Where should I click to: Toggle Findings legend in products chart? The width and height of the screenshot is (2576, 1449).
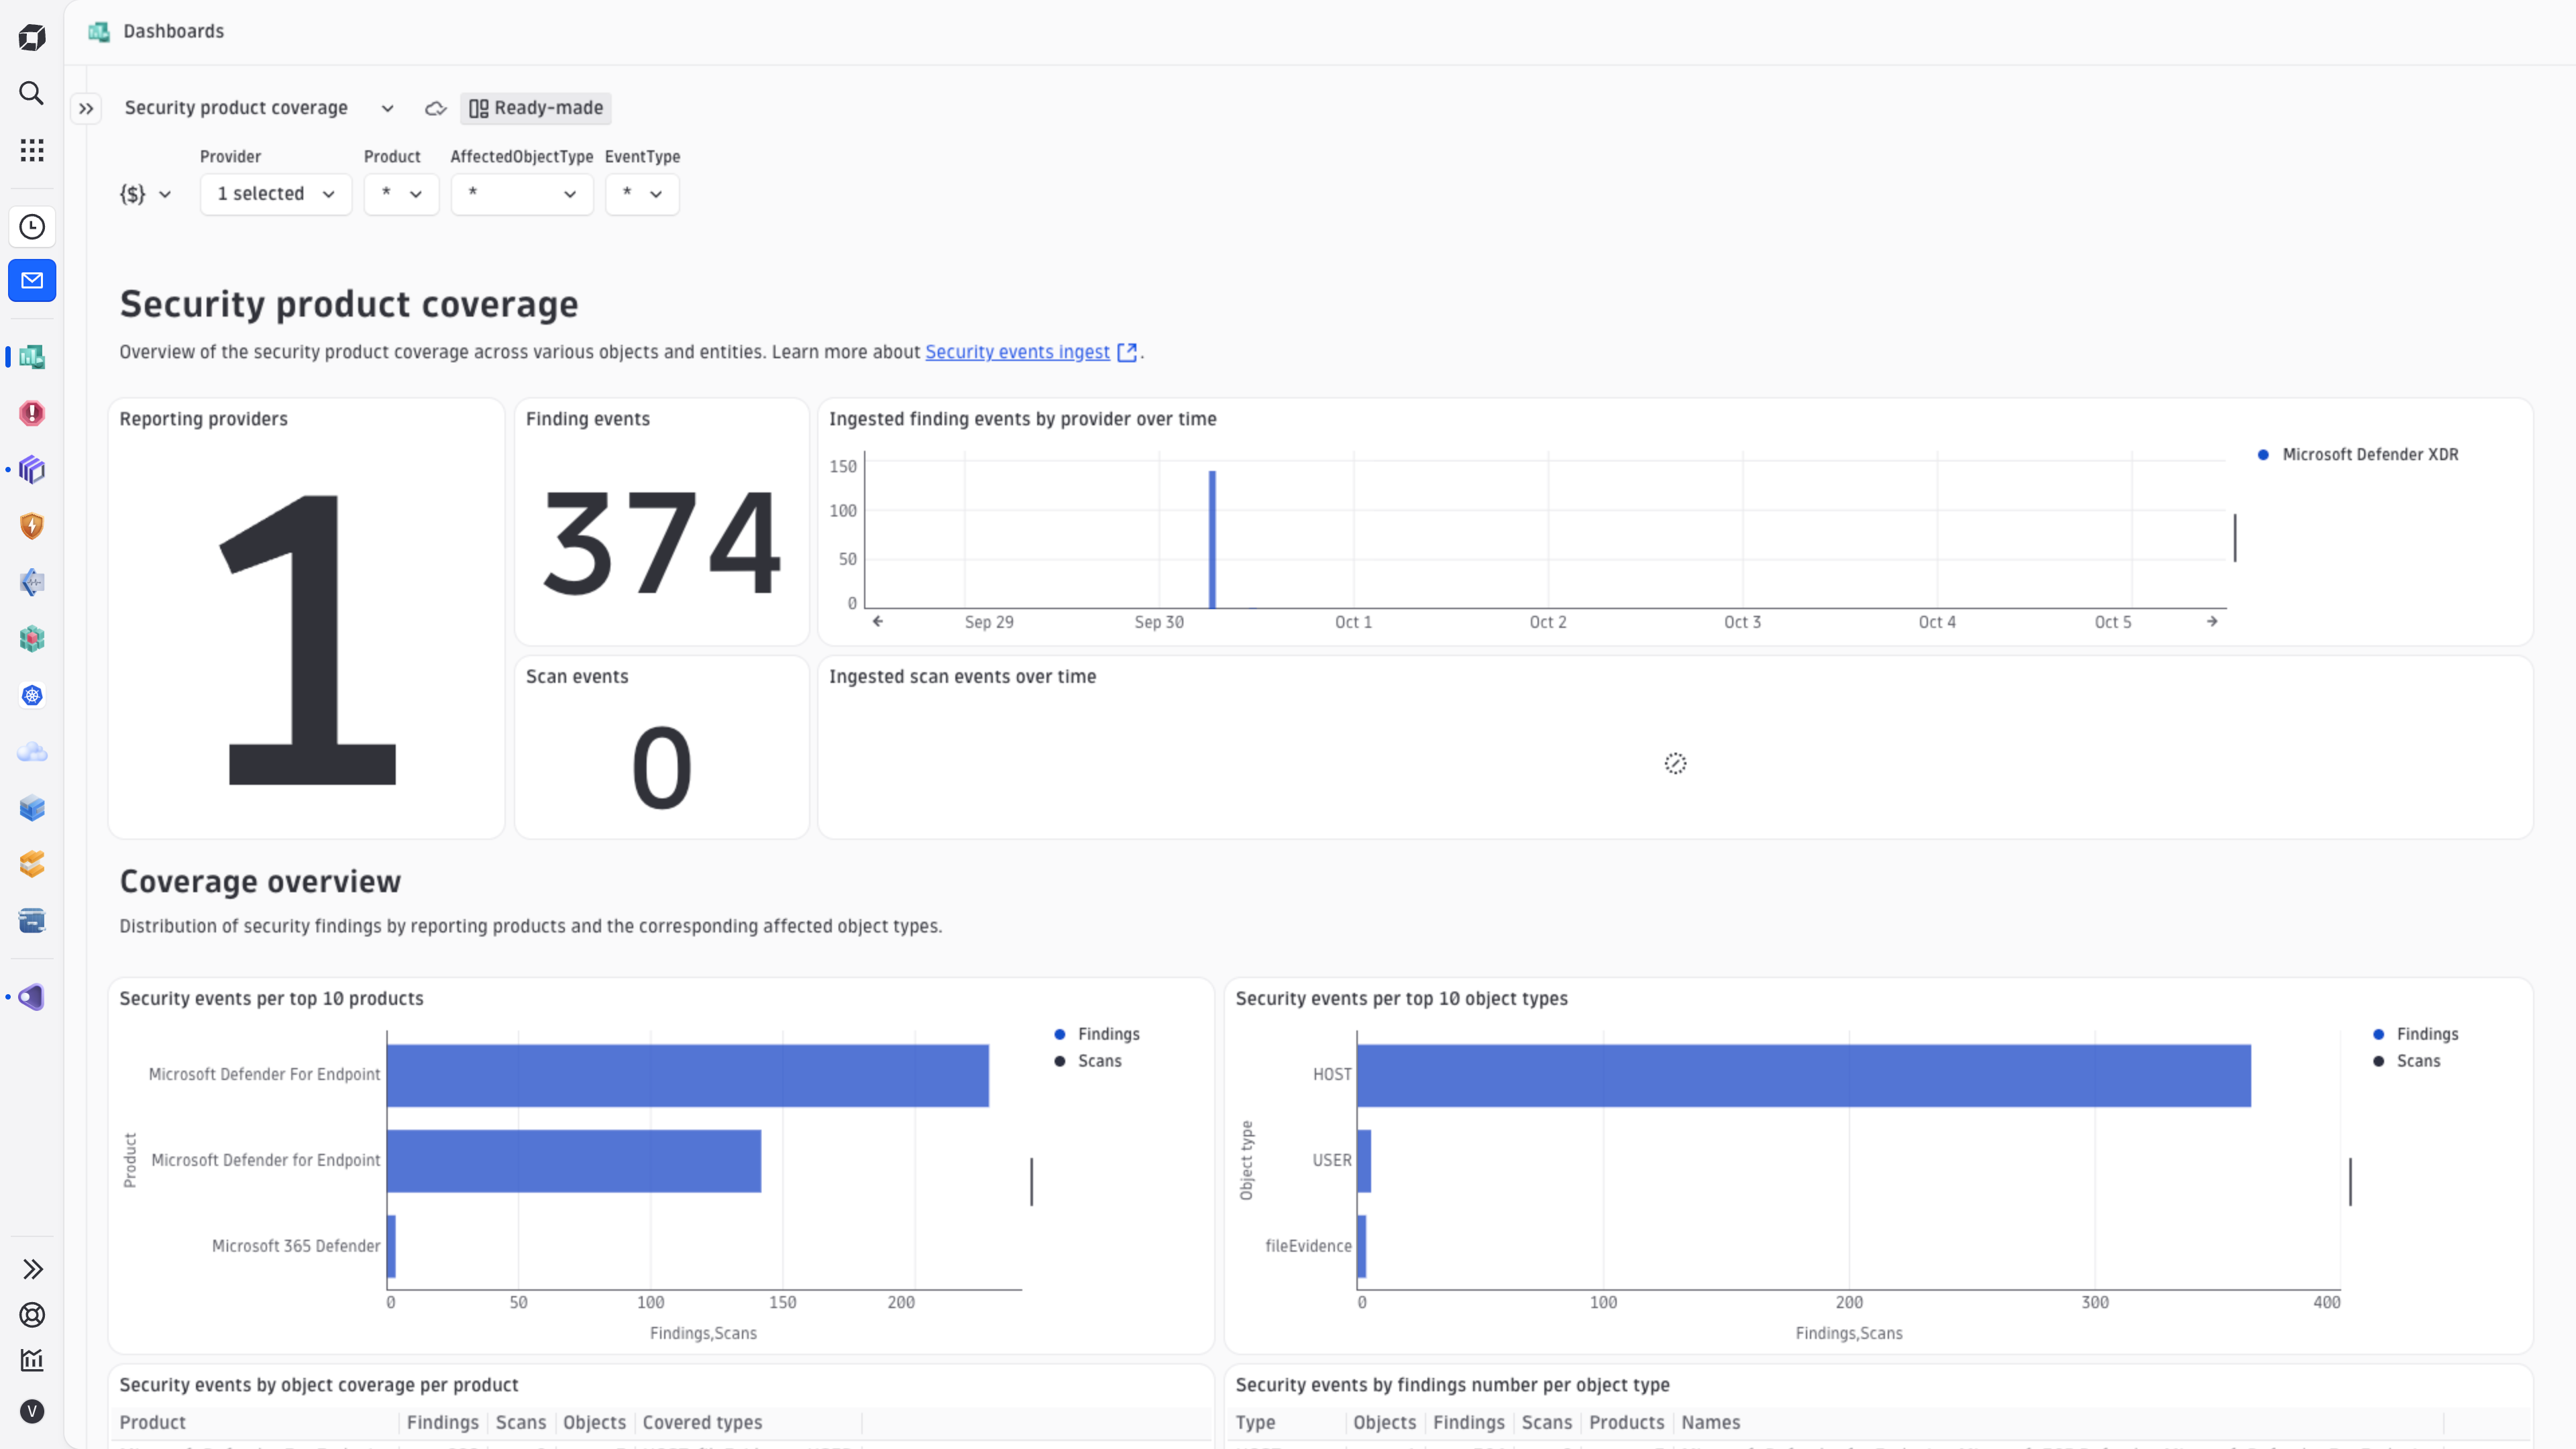click(x=1097, y=1034)
